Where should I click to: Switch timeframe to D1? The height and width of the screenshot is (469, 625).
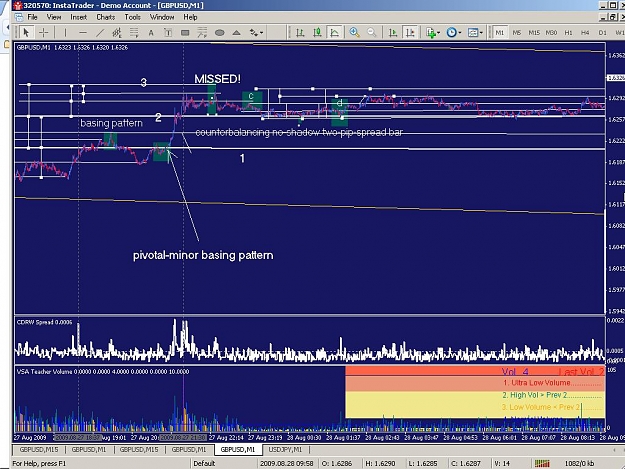[602, 33]
